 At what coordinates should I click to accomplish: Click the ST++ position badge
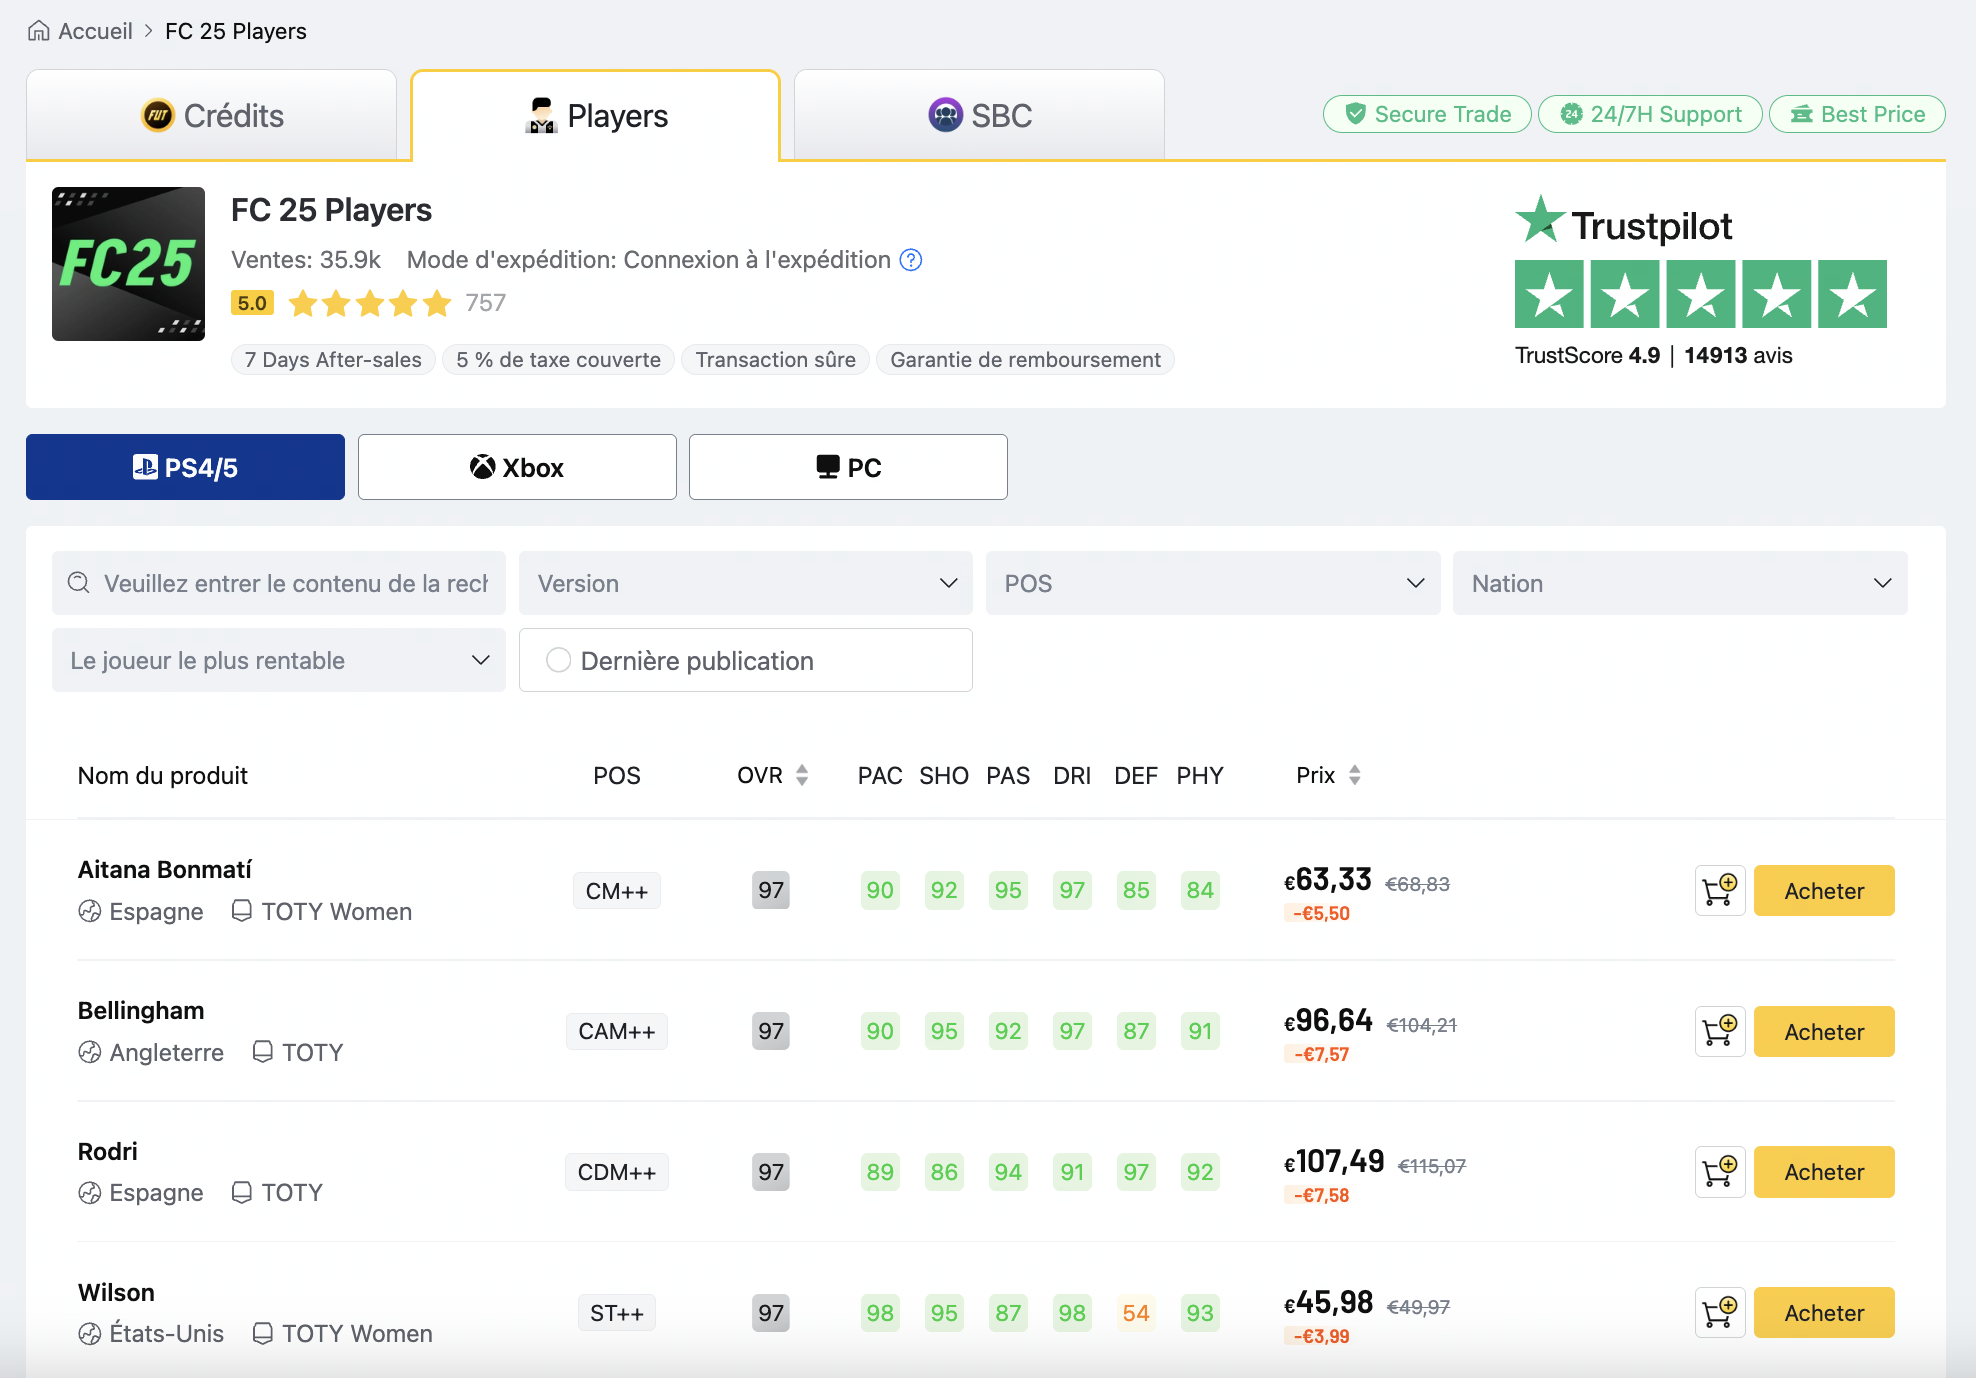[617, 1313]
